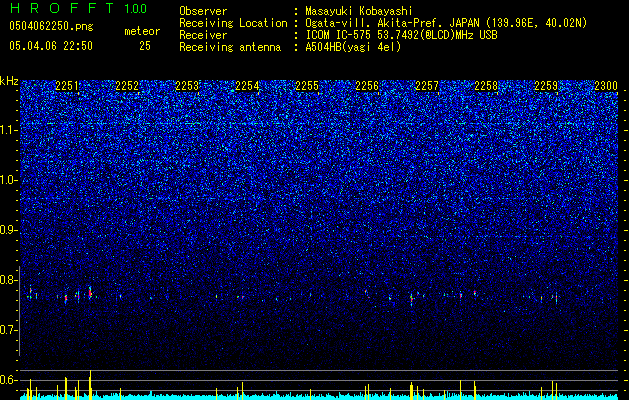Click the 2300 time marker

pyautogui.click(x=606, y=85)
